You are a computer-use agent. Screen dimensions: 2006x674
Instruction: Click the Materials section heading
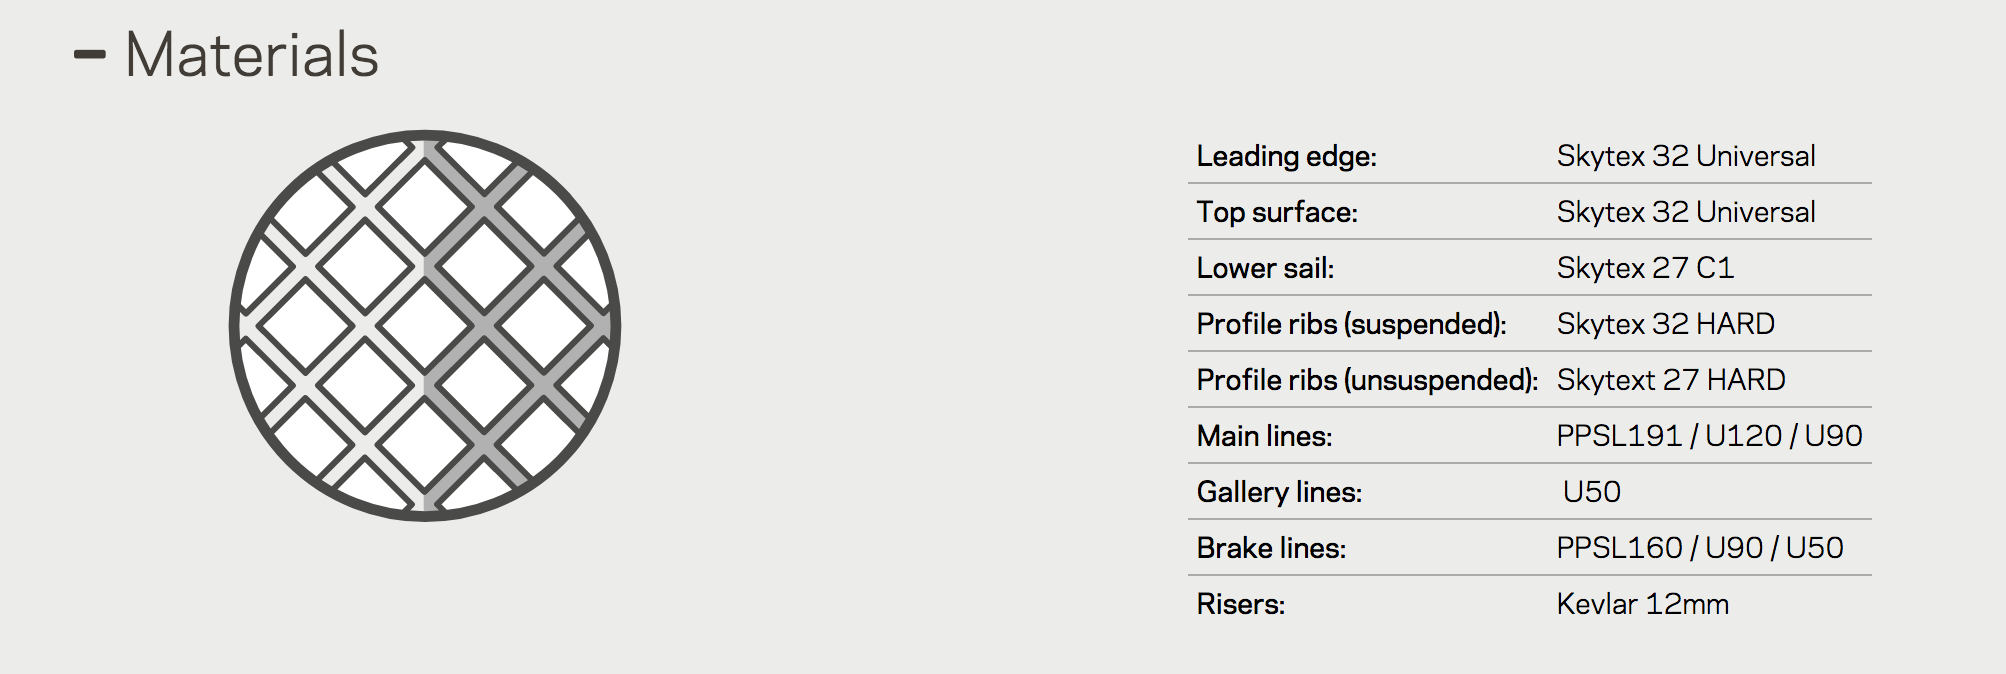[251, 55]
